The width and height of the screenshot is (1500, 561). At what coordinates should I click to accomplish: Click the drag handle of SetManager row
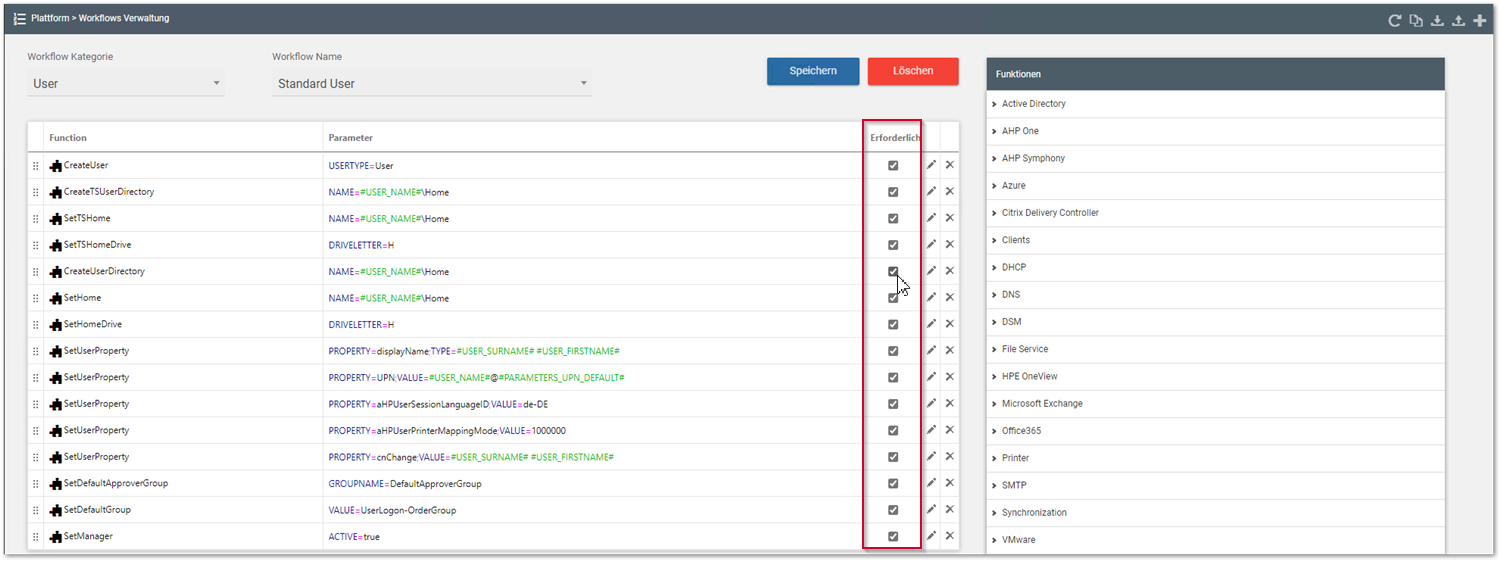(36, 536)
